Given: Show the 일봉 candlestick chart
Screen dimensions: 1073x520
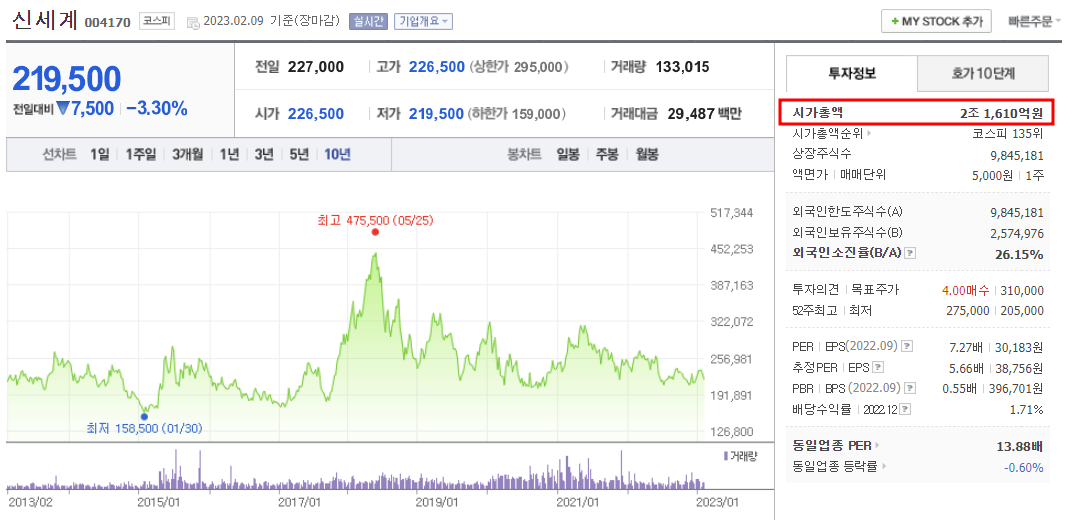Looking at the screenshot, I should pyautogui.click(x=568, y=155).
